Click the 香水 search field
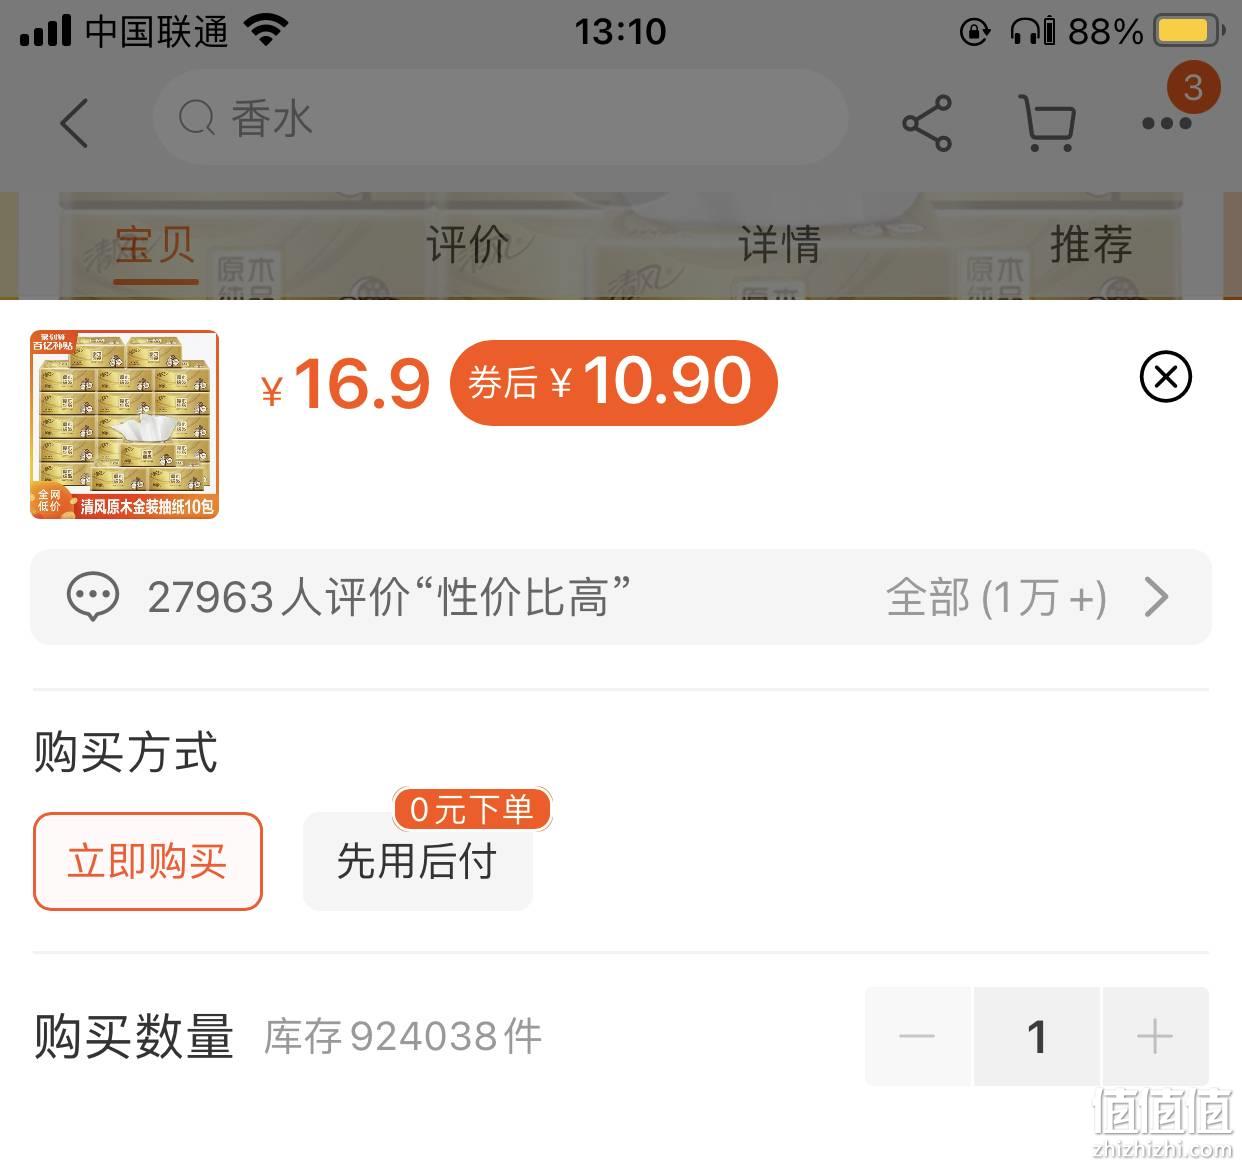The width and height of the screenshot is (1242, 1167). pyautogui.click(x=500, y=118)
